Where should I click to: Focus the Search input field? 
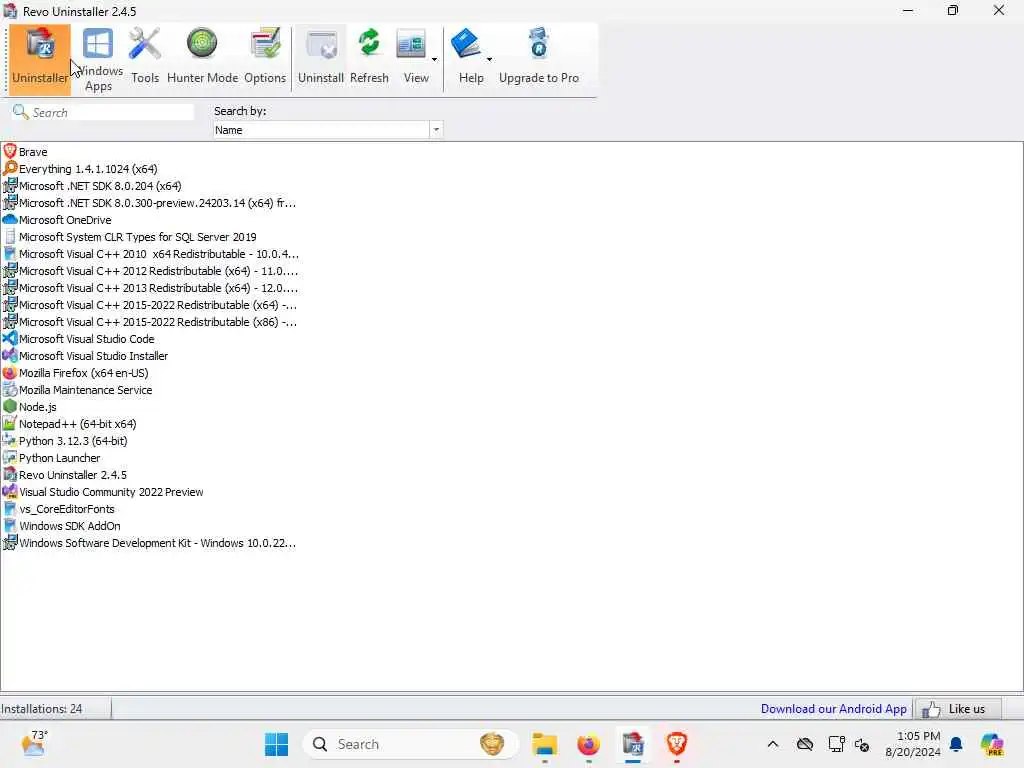click(x=103, y=112)
